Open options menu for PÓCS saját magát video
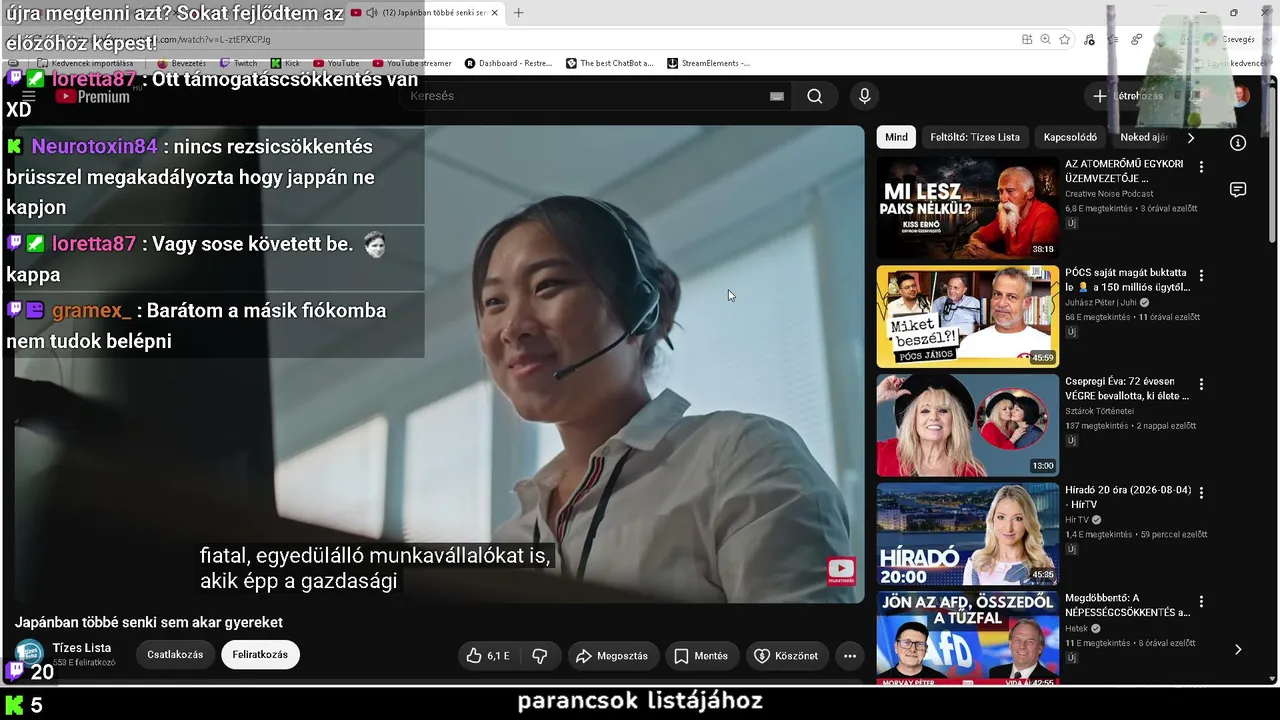This screenshot has width=1280, height=720. tap(1201, 275)
